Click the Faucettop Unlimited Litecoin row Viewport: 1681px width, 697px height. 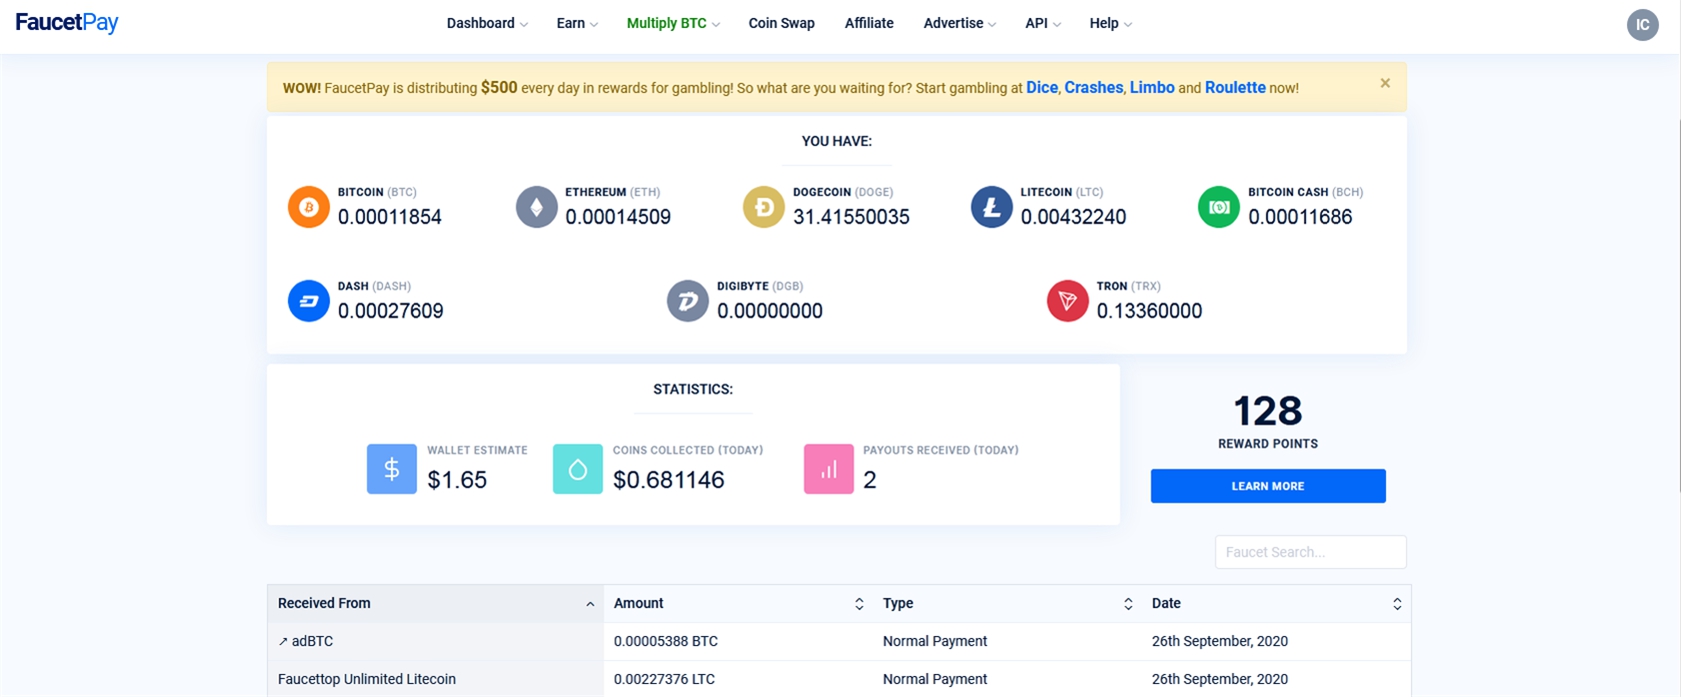pyautogui.click(x=839, y=679)
